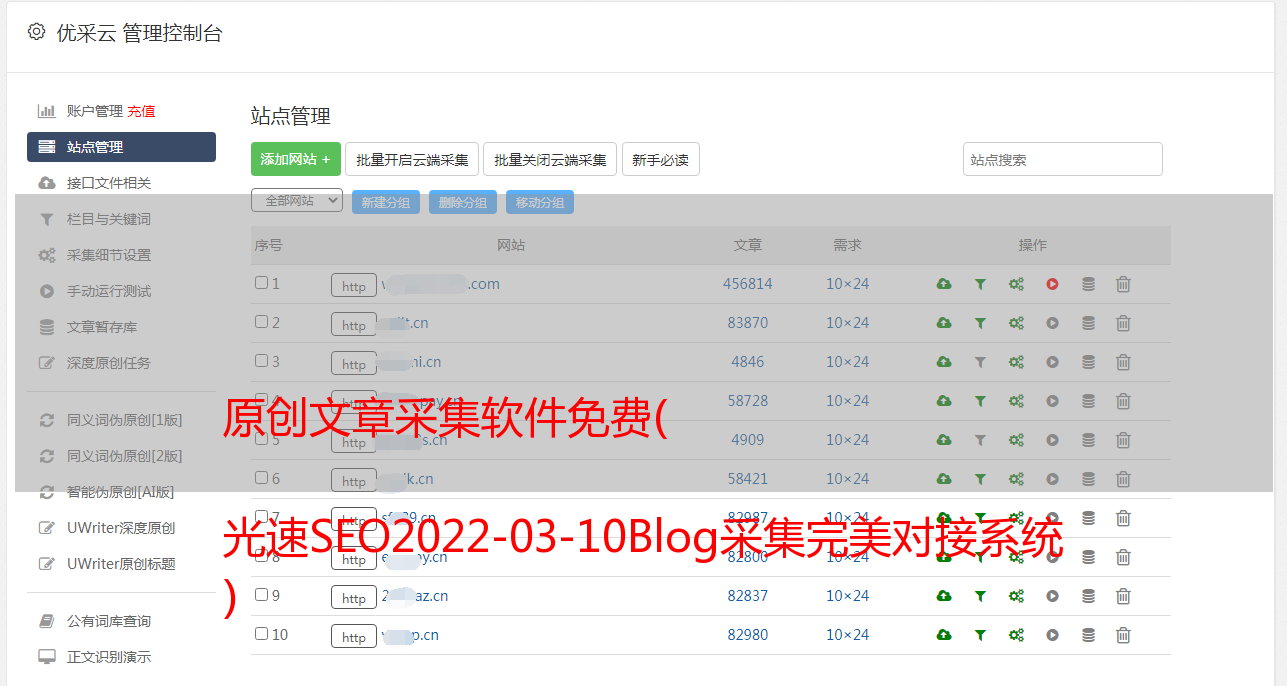This screenshot has height=686, width=1287.
Task: Check the box for row 5
Action: pyautogui.click(x=261, y=439)
